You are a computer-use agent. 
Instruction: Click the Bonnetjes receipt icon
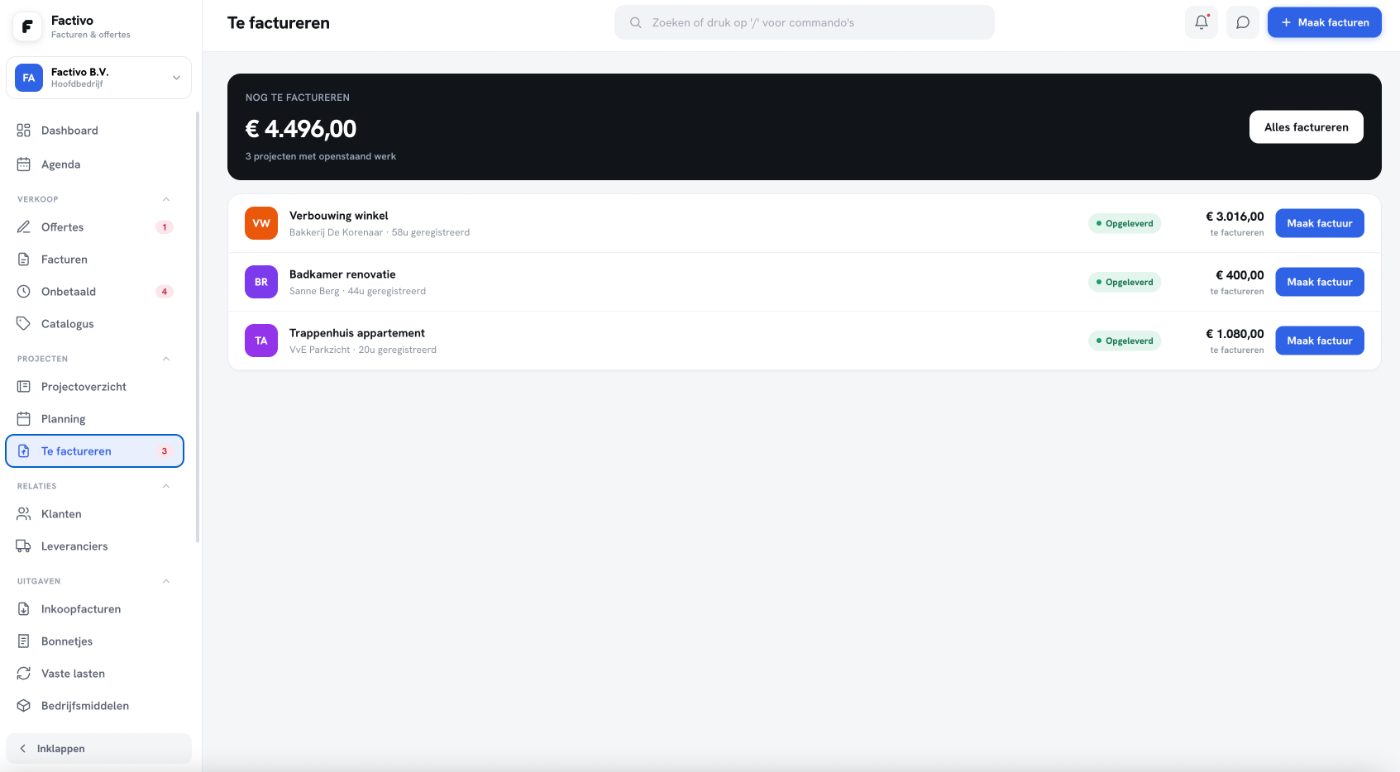point(24,641)
